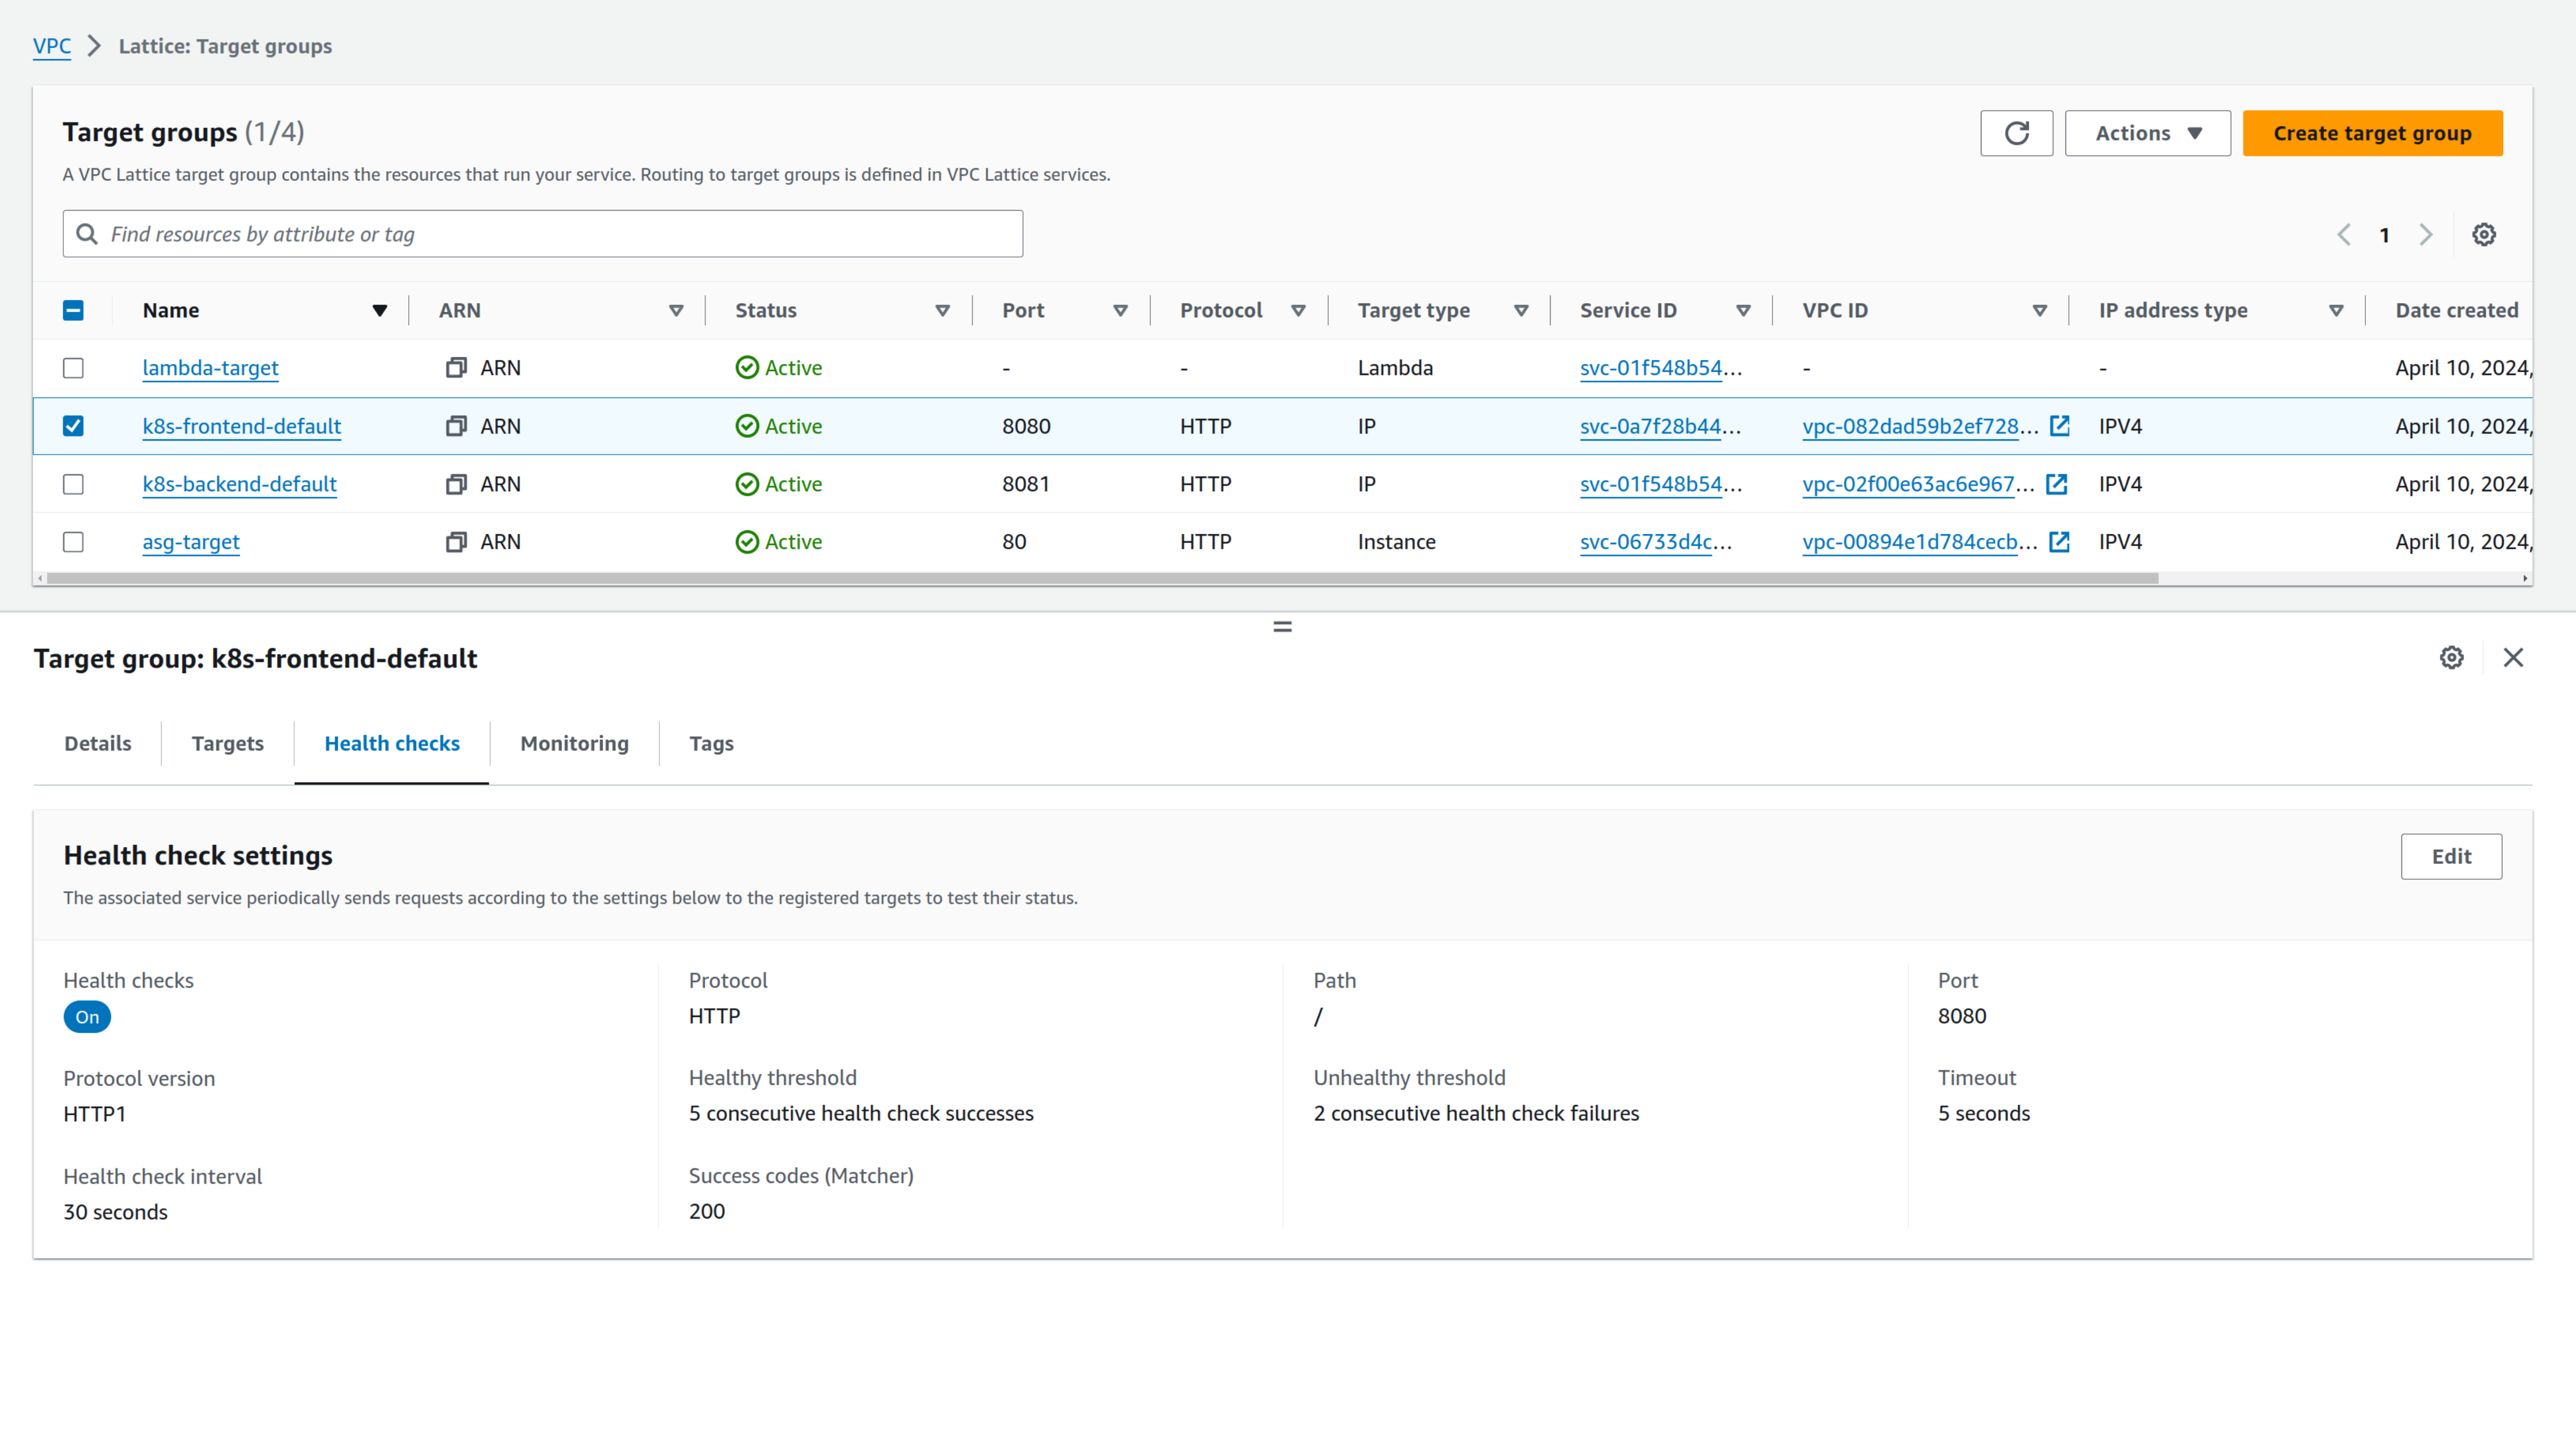Focus the find resources search field
Image resolution: width=2576 pixels, height=1436 pixels.
tap(560, 234)
